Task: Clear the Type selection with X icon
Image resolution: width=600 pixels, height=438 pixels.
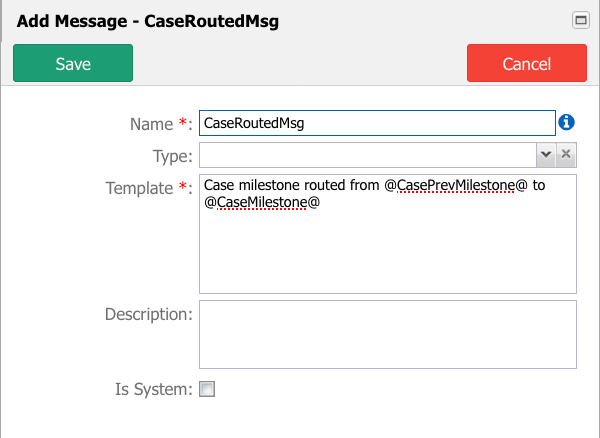Action: (x=566, y=155)
